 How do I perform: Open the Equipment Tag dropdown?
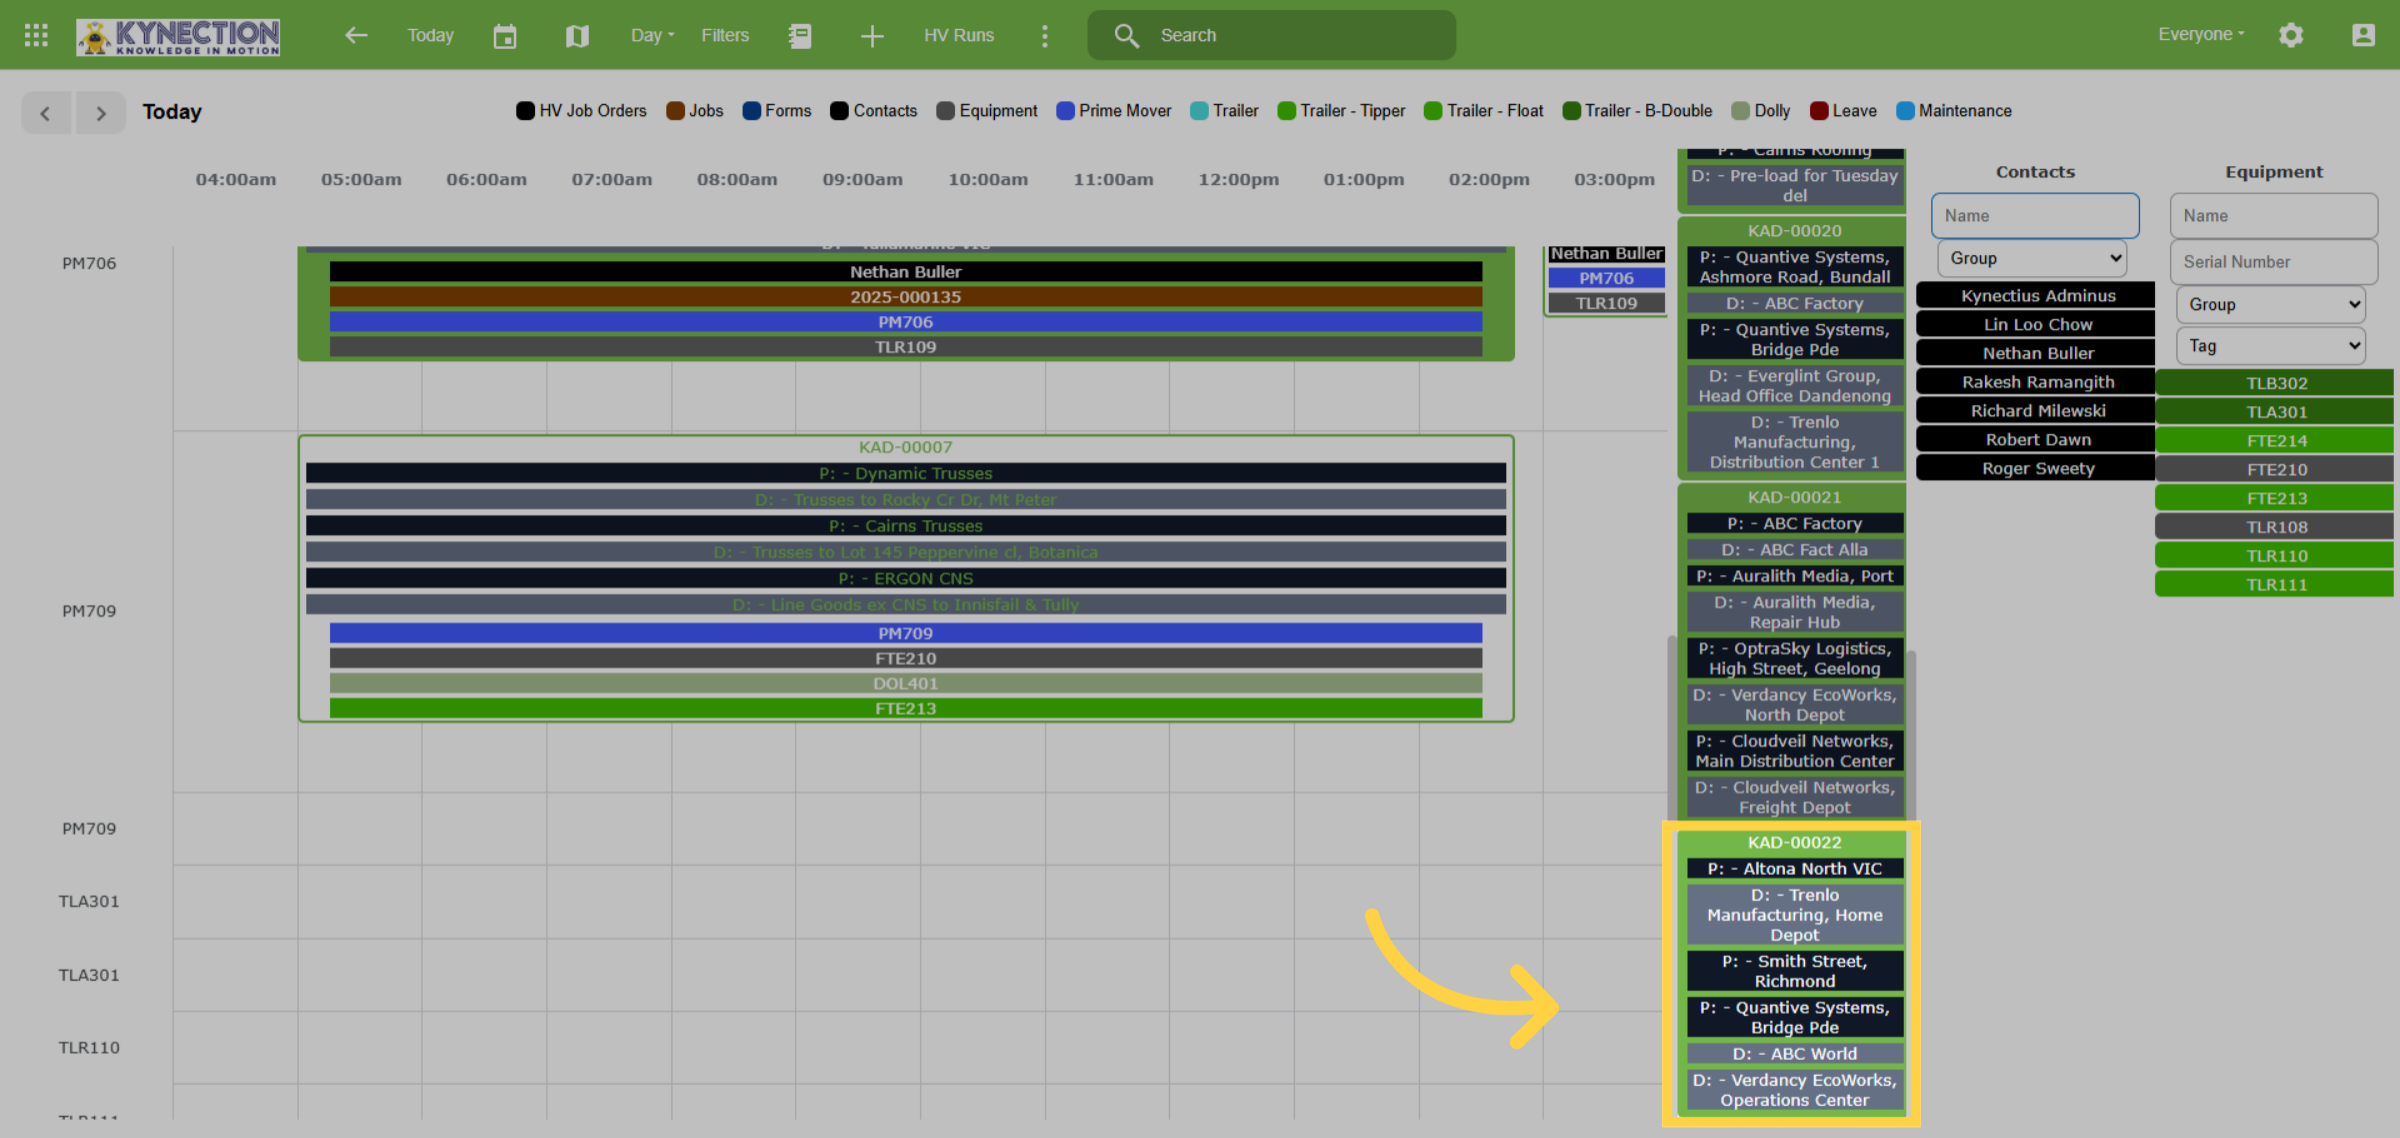(2271, 346)
